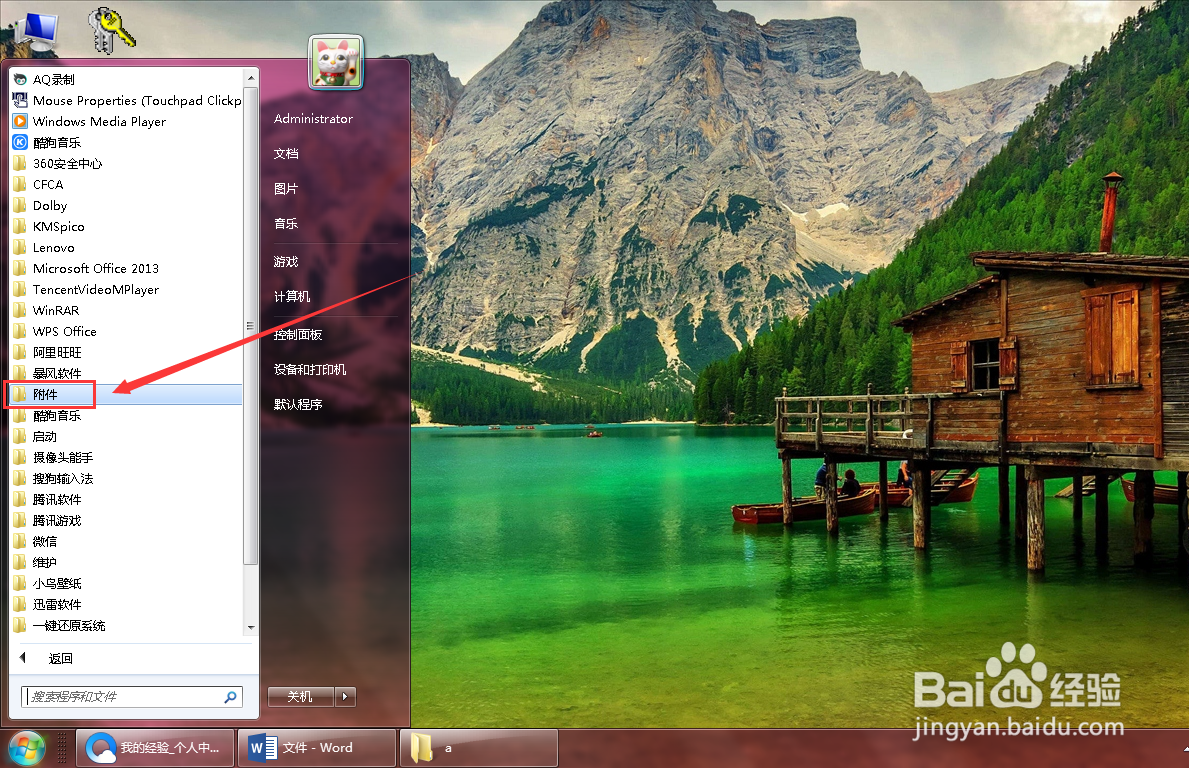
Task: Open 游戏 games link
Action: tap(286, 261)
